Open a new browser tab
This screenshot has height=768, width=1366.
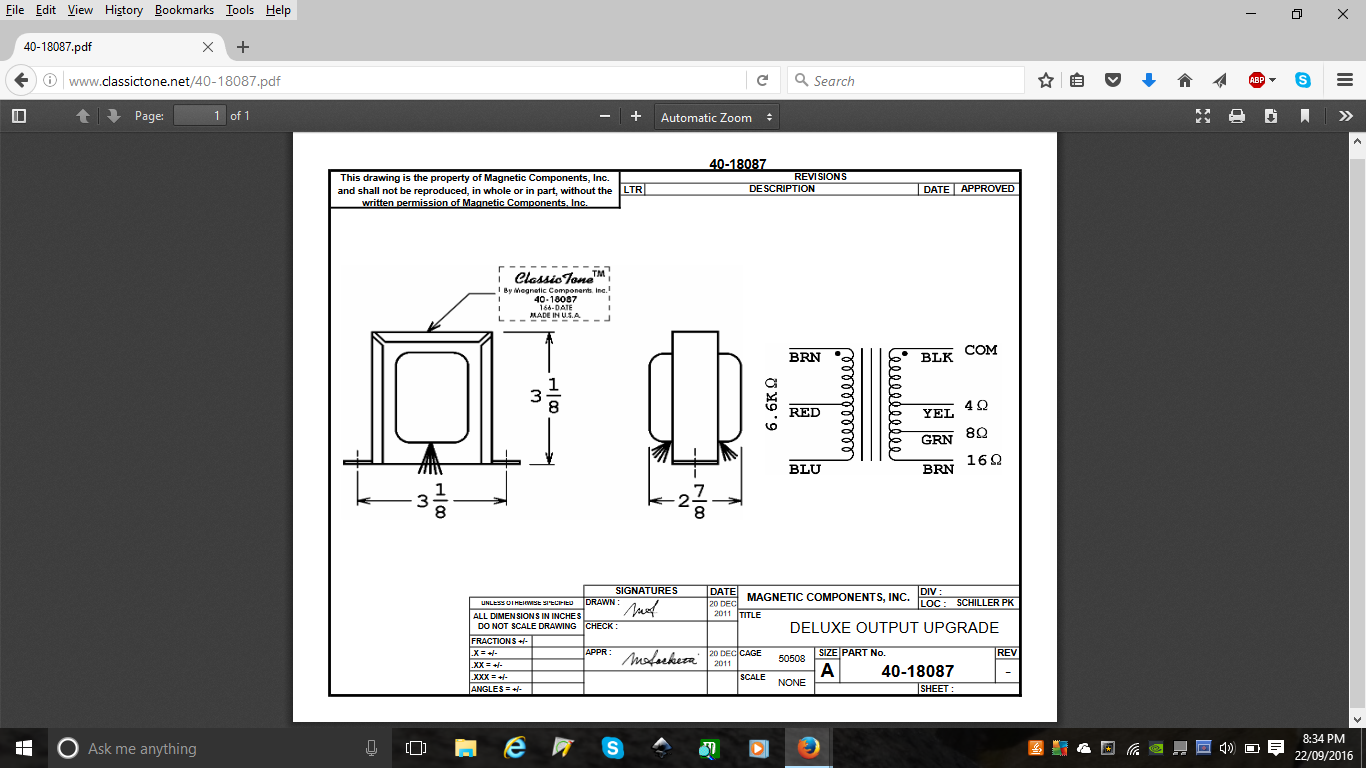pos(242,47)
